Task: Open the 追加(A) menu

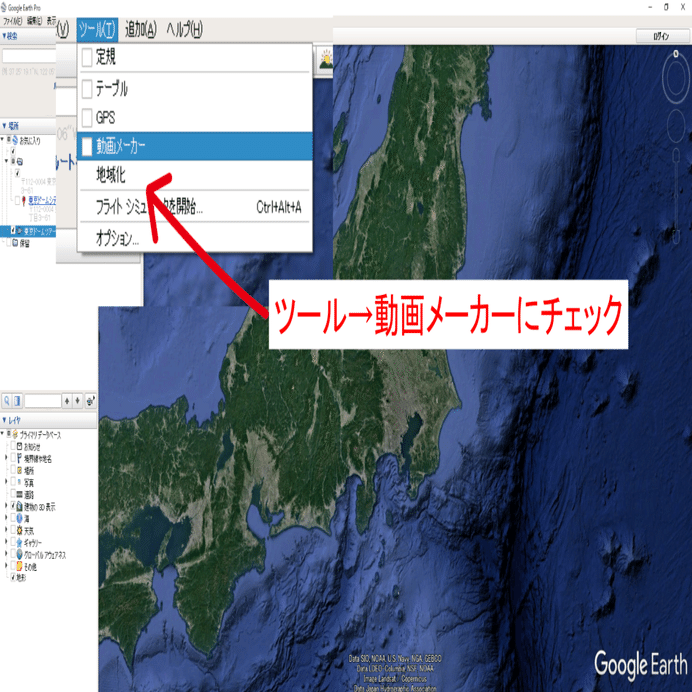Action: point(141,30)
